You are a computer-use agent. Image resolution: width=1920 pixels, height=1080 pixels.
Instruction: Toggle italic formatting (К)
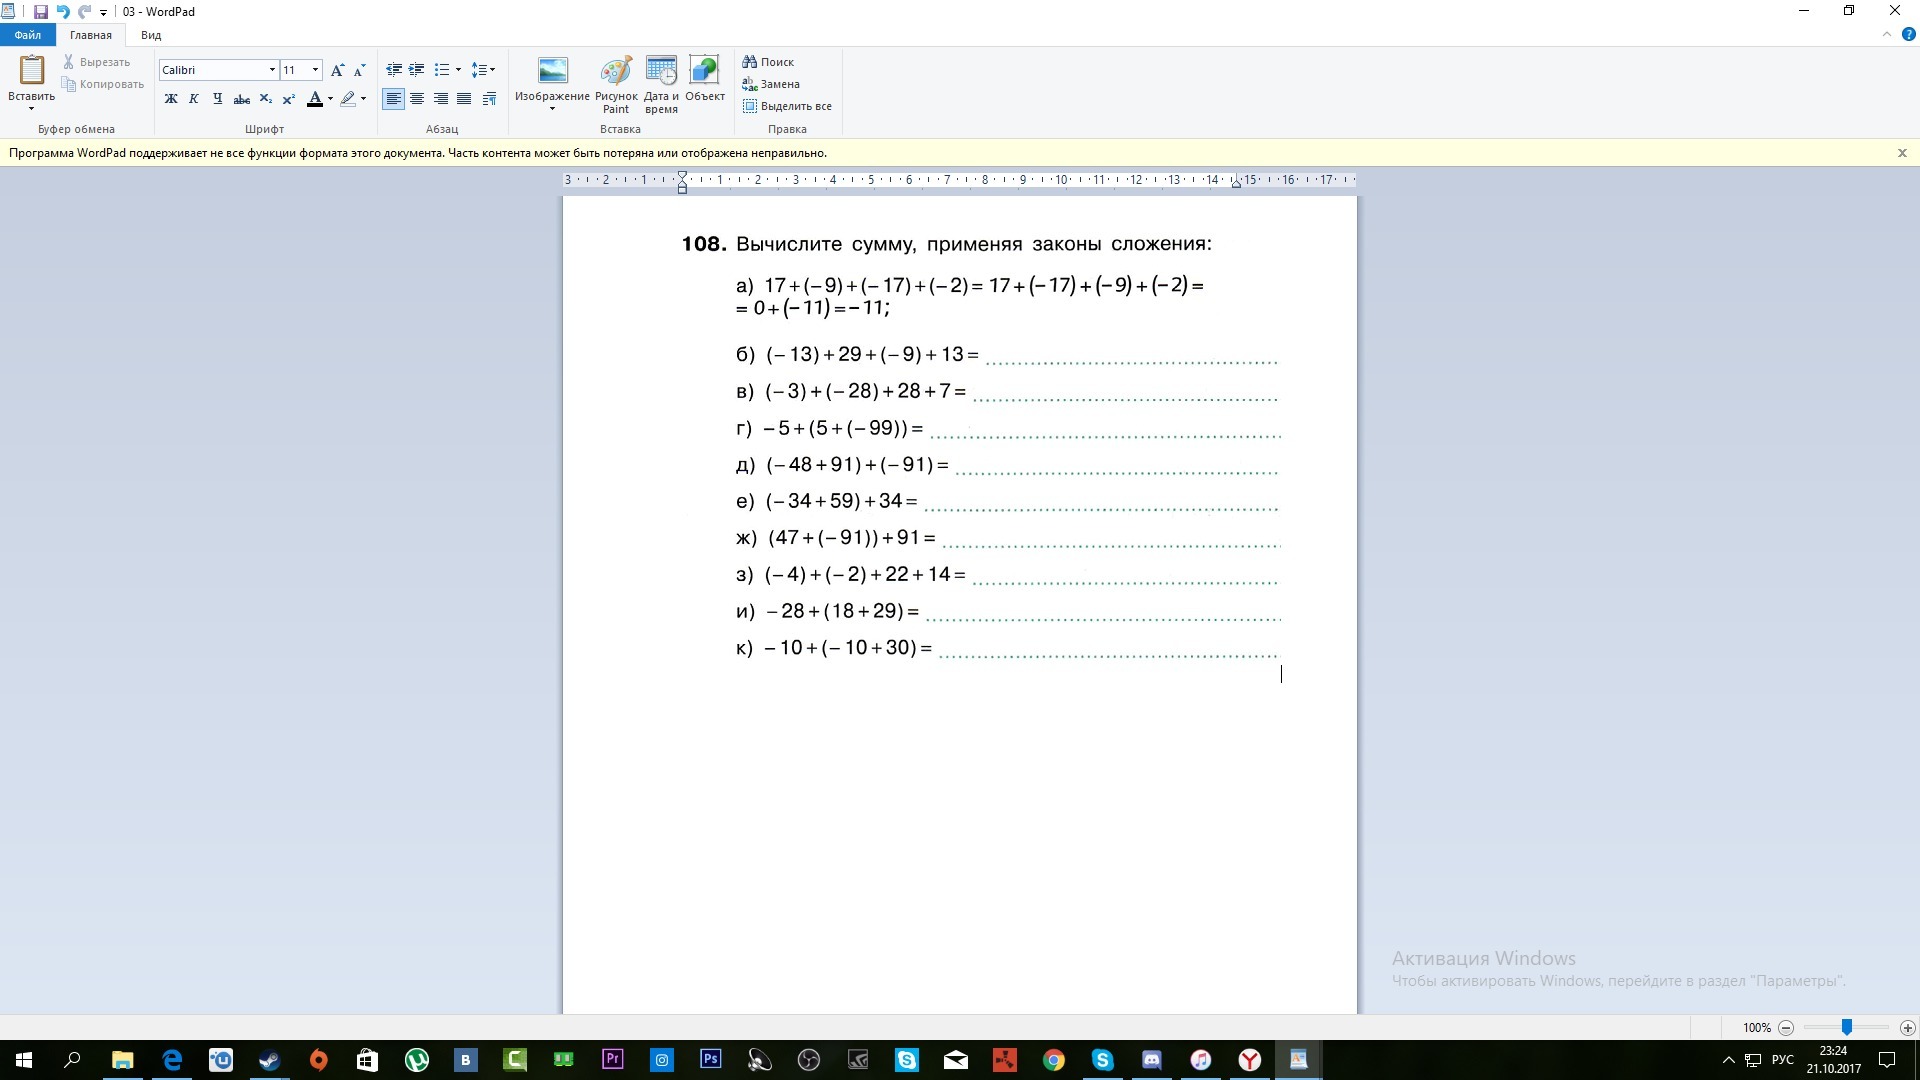click(194, 99)
